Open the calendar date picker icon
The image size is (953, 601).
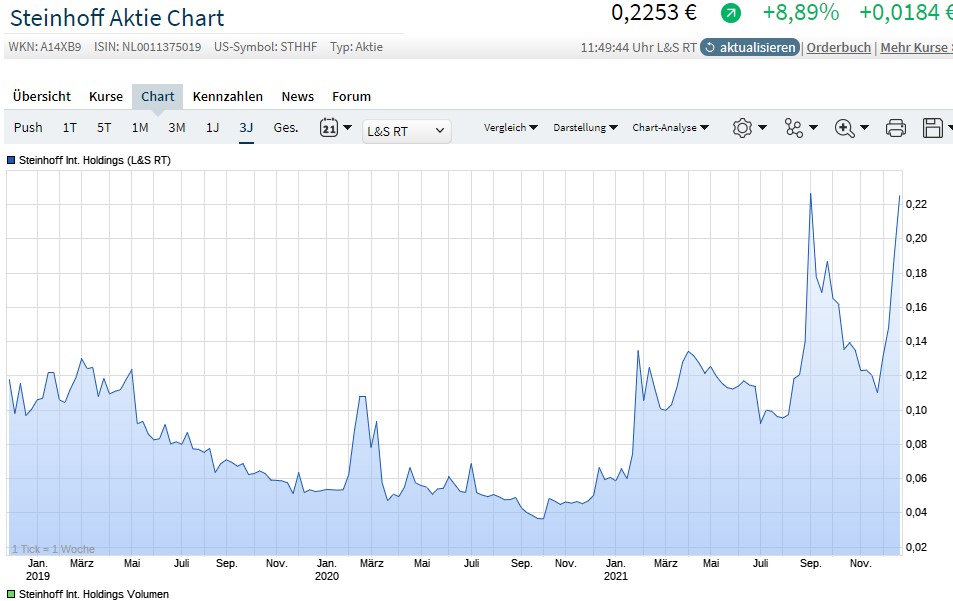[330, 128]
